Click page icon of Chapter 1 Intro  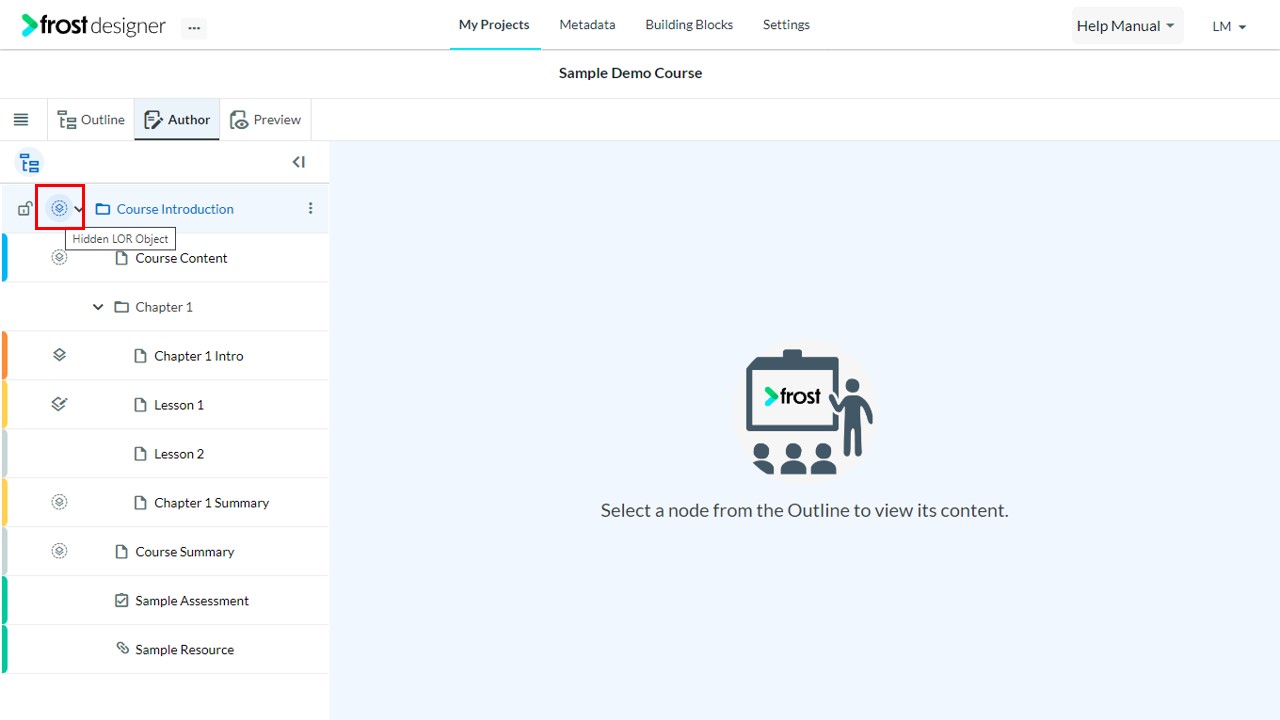point(141,356)
